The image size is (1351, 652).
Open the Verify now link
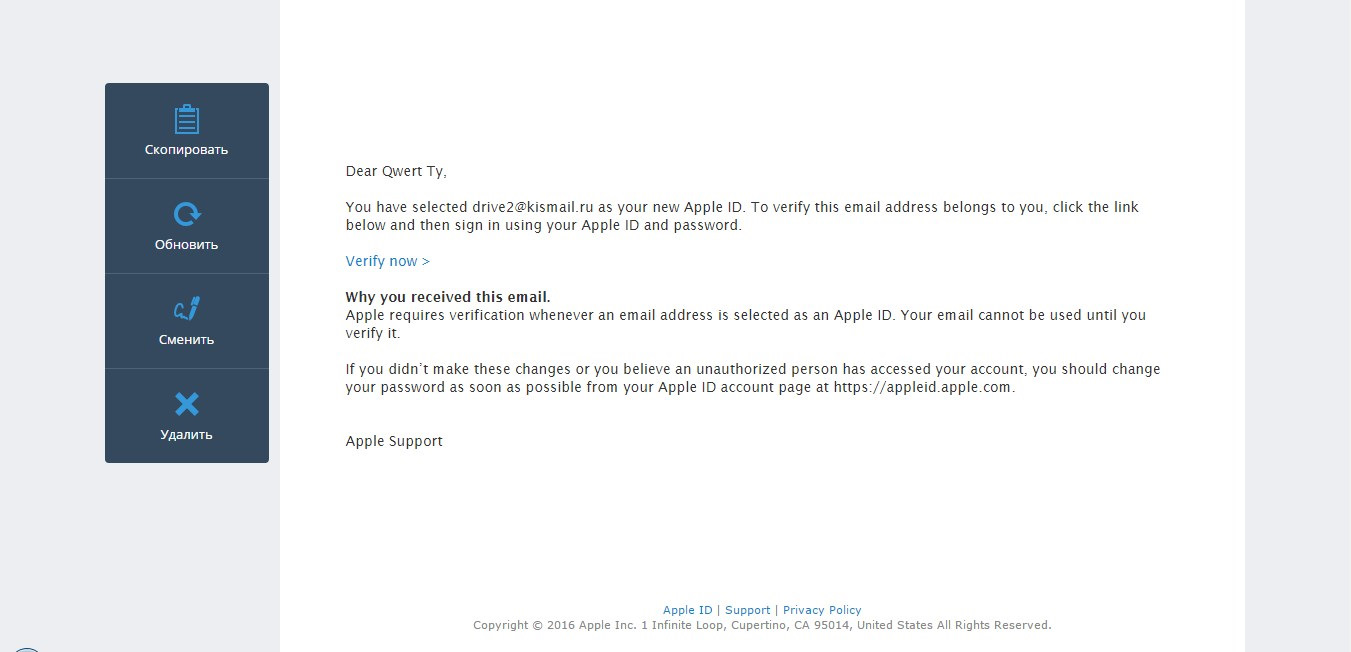[388, 261]
